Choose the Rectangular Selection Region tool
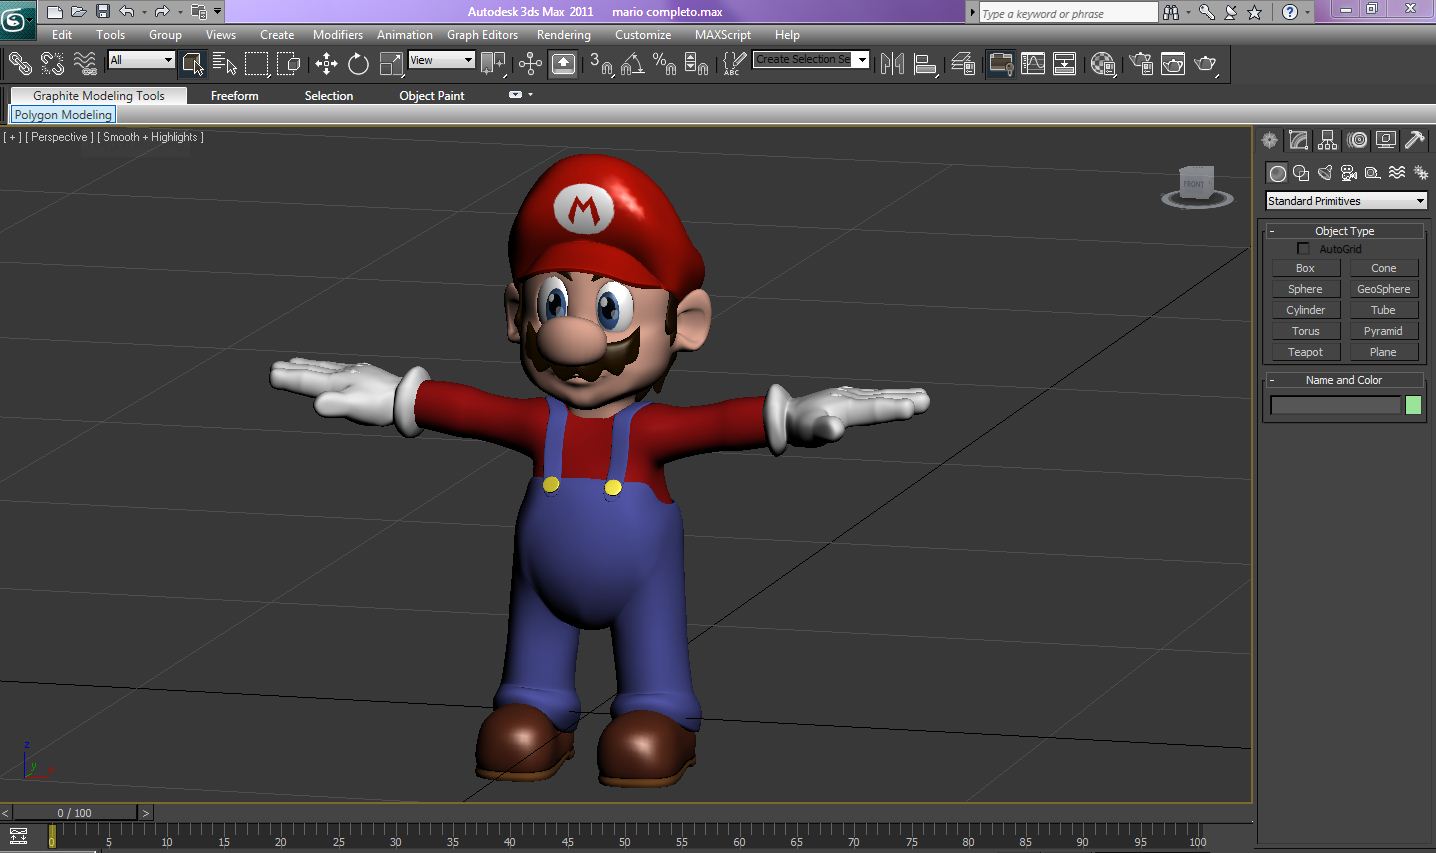The height and width of the screenshot is (853, 1436). point(257,64)
